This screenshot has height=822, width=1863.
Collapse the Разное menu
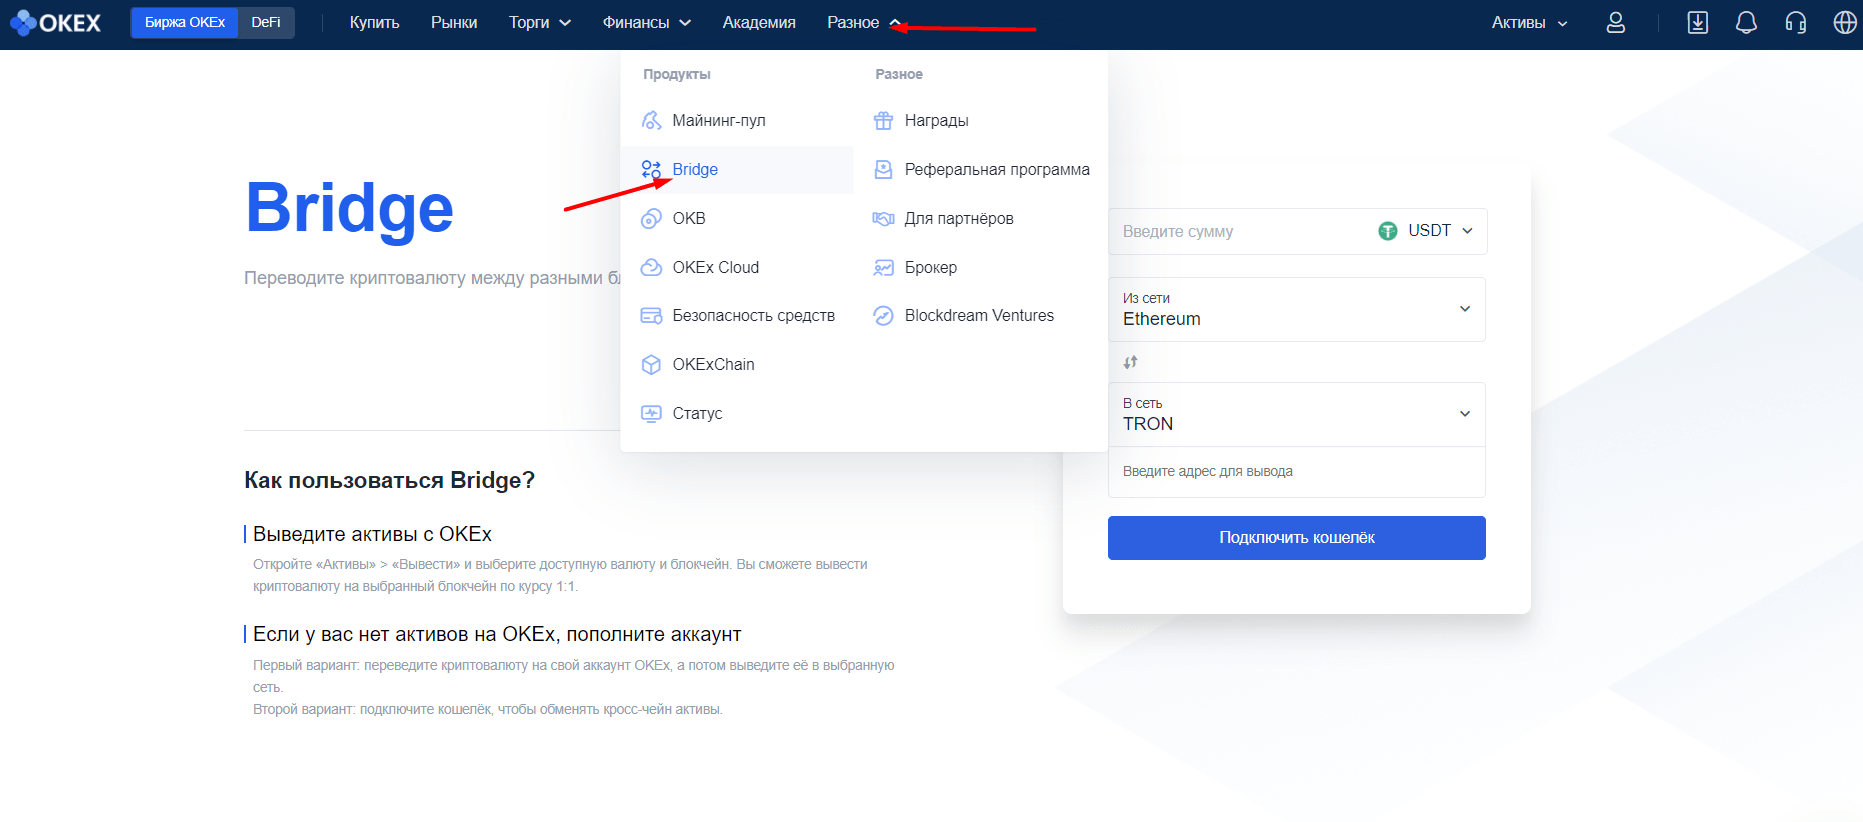tap(864, 22)
